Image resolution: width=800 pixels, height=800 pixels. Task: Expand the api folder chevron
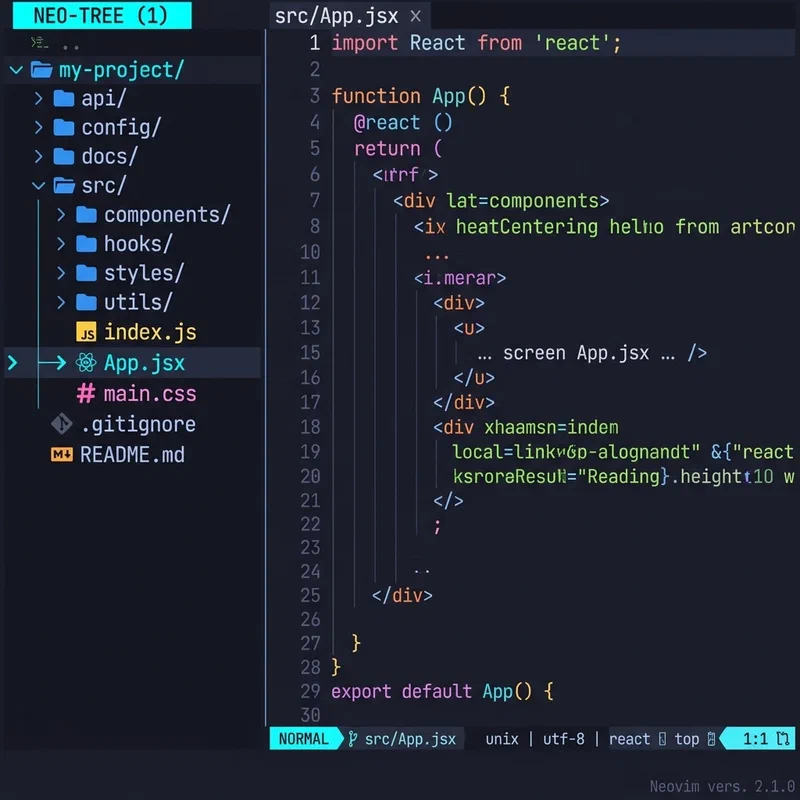coord(39,98)
